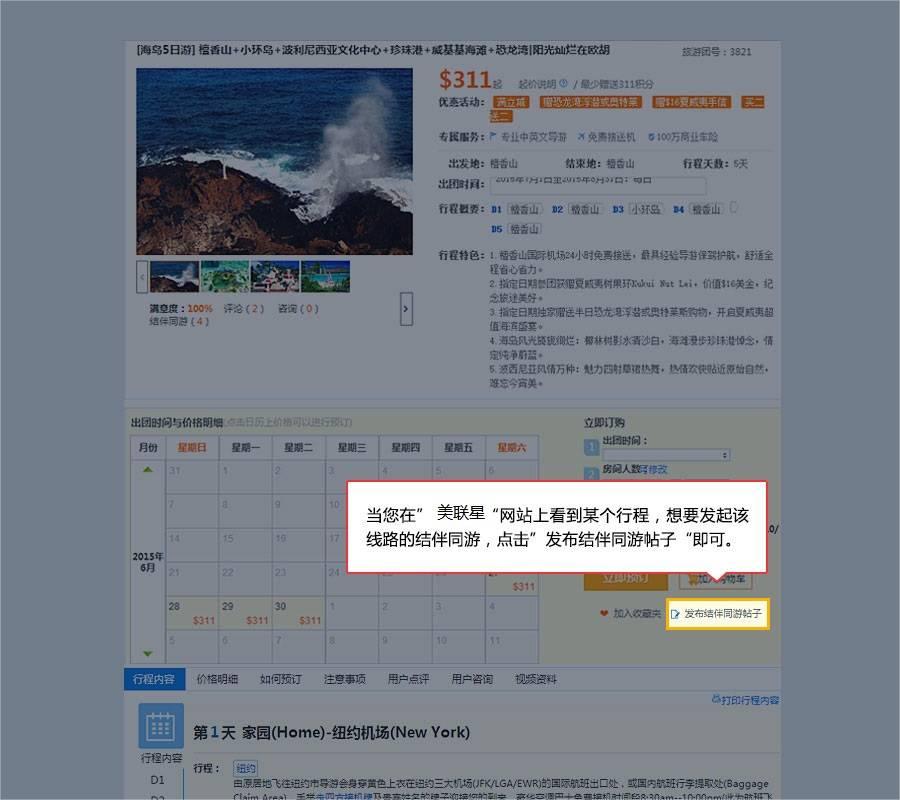
Task: Click the add to cart button
Action: click(x=715, y=579)
